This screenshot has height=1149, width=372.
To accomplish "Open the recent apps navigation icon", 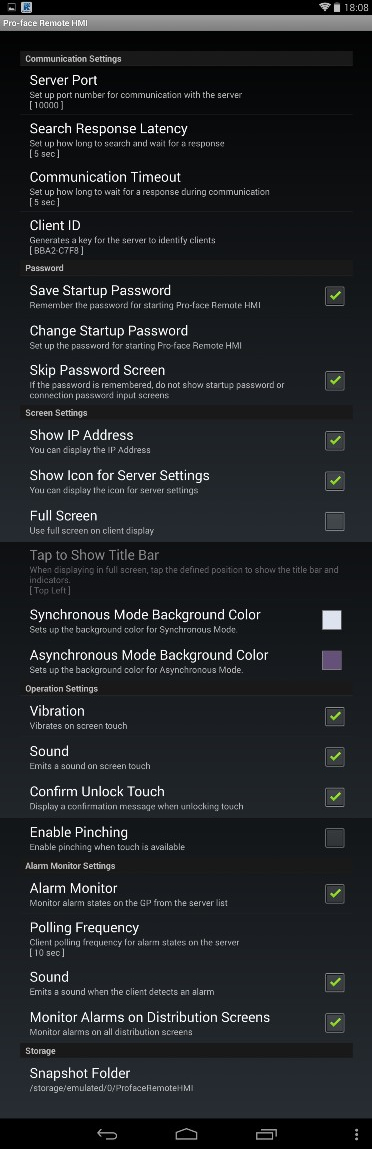I will click(x=266, y=1134).
